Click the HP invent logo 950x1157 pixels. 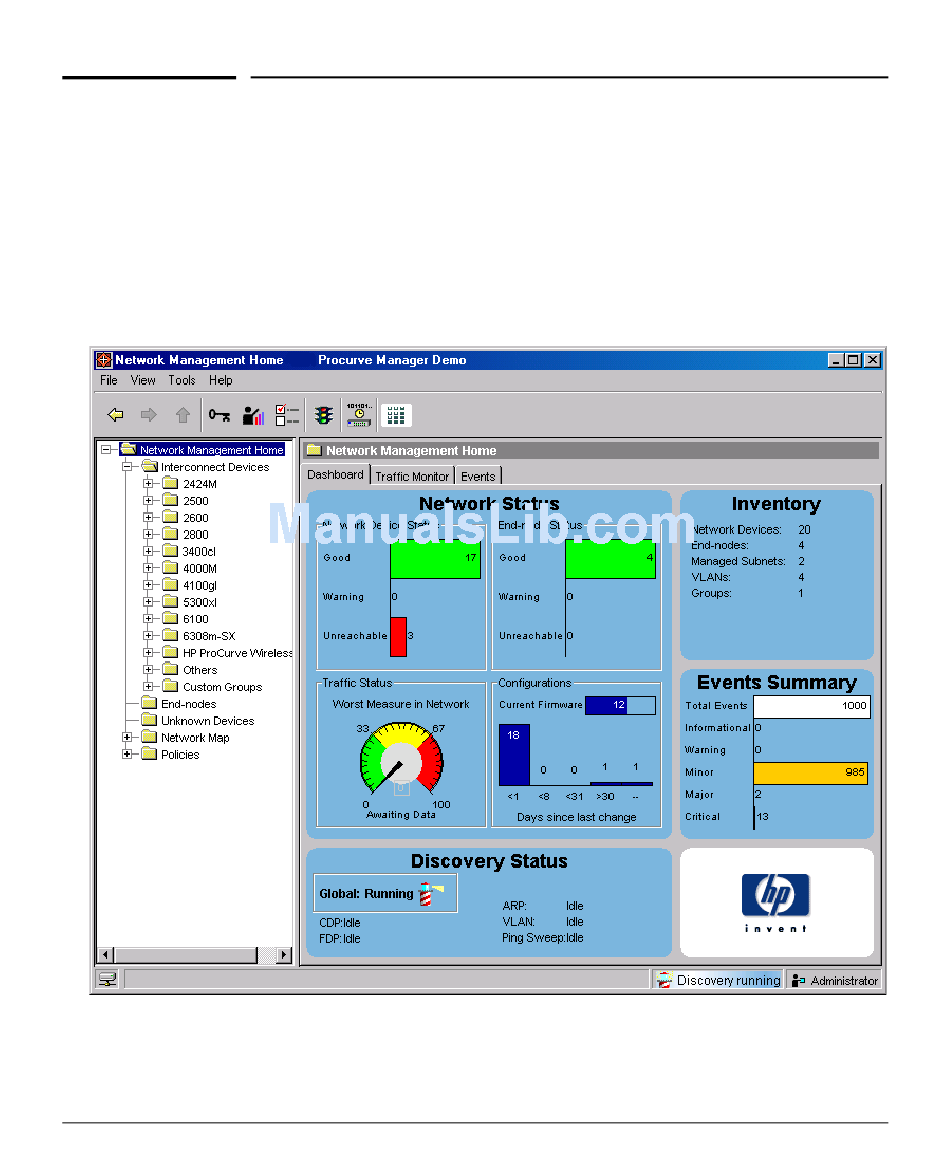775,902
